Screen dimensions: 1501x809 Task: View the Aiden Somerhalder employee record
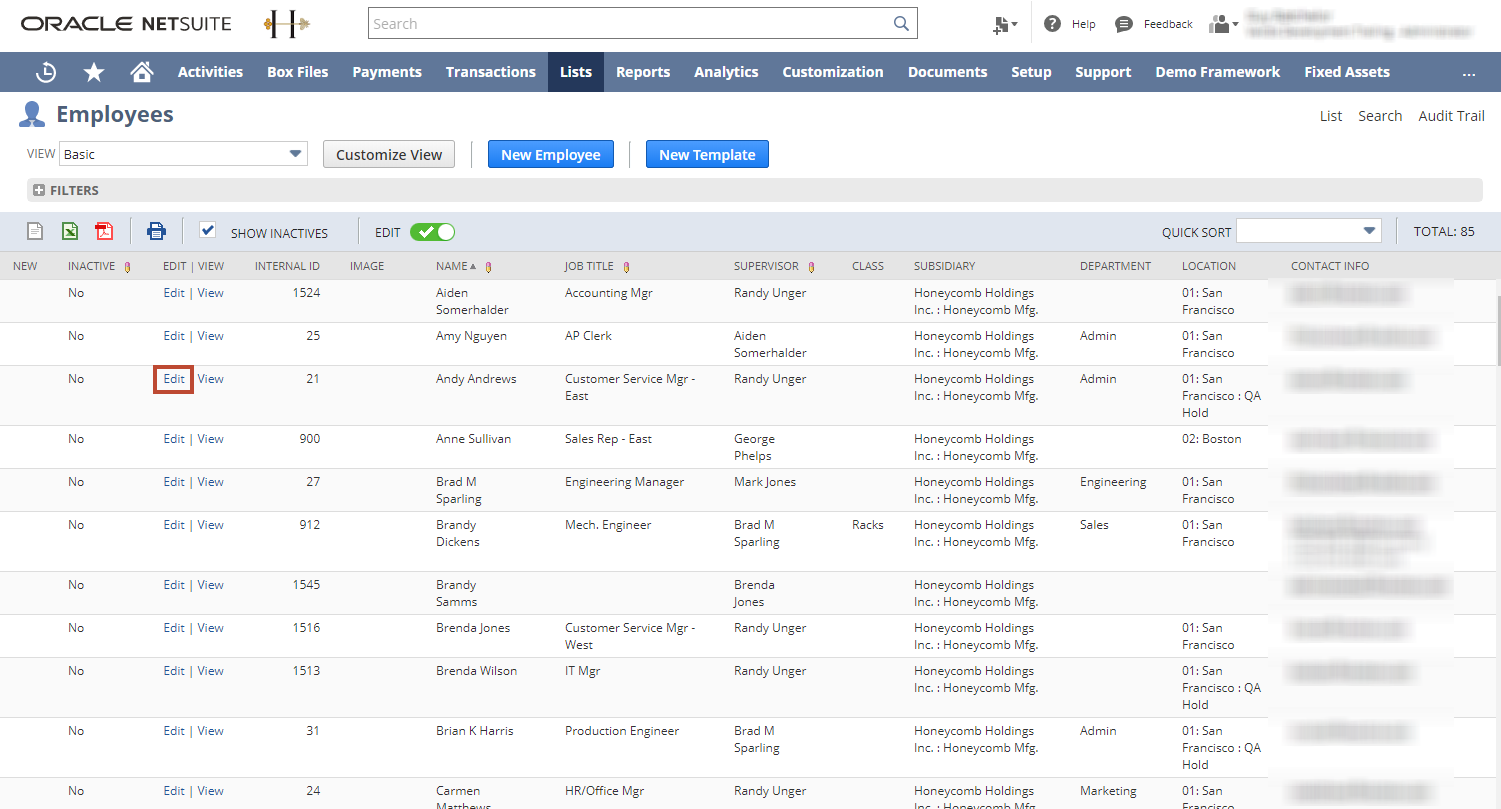[211, 293]
